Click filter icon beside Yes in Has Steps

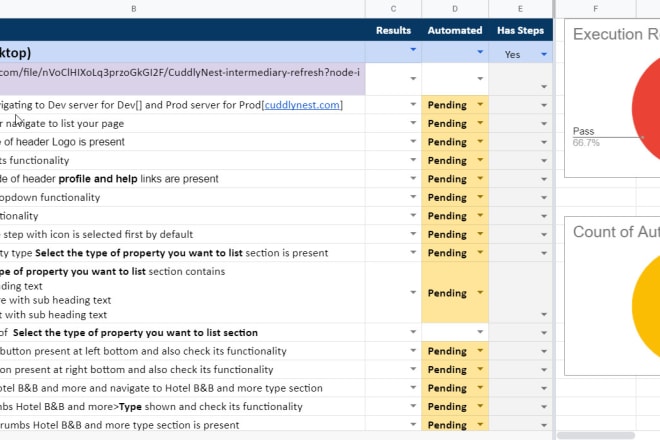[544, 54]
